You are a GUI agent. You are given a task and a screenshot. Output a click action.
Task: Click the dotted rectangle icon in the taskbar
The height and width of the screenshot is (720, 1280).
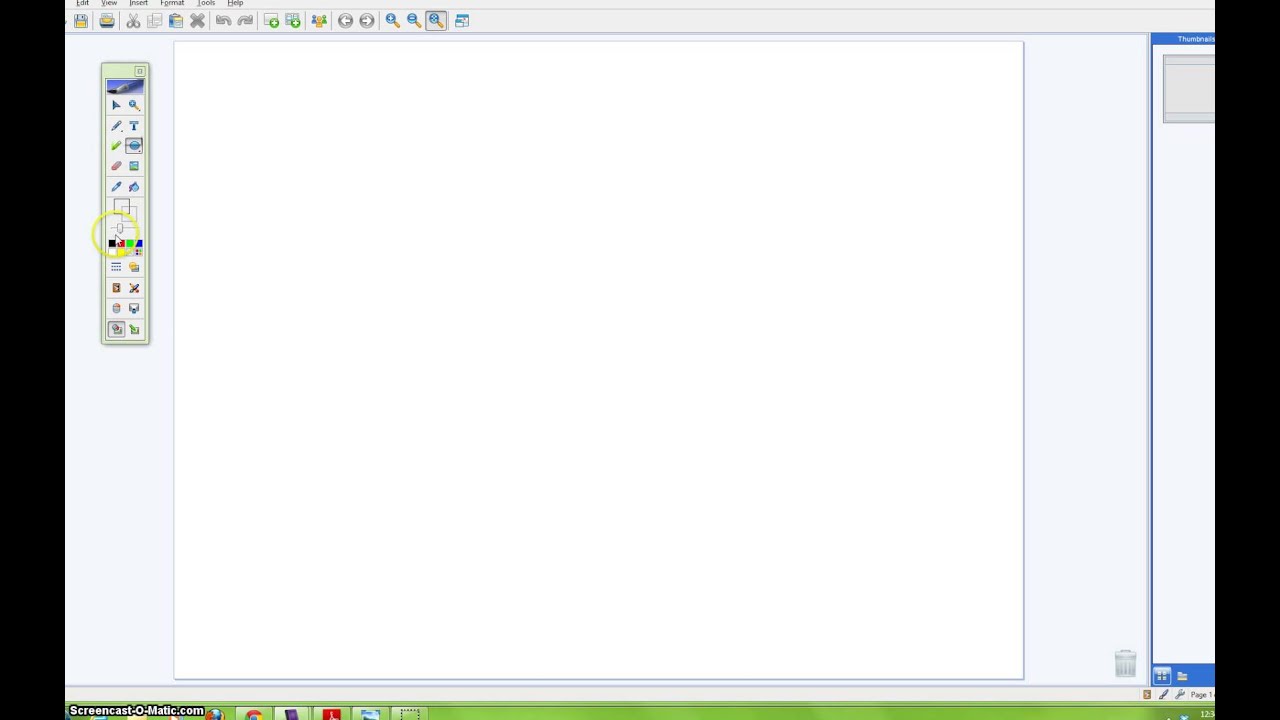(410, 714)
